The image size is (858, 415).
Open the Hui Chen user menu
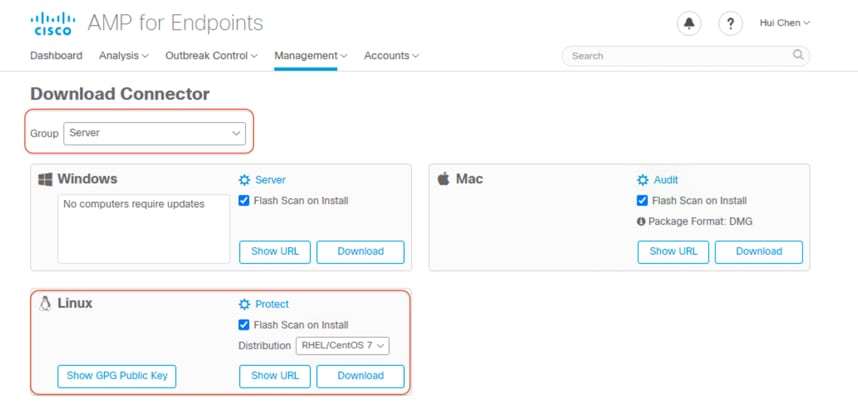click(785, 23)
